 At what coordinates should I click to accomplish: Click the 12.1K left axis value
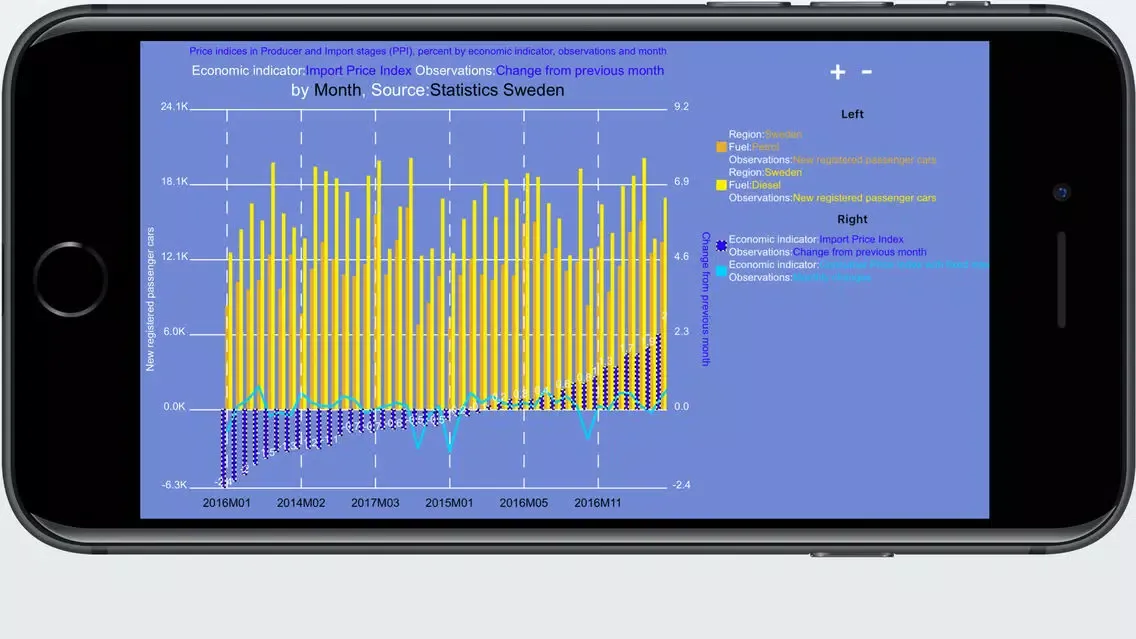(174, 256)
